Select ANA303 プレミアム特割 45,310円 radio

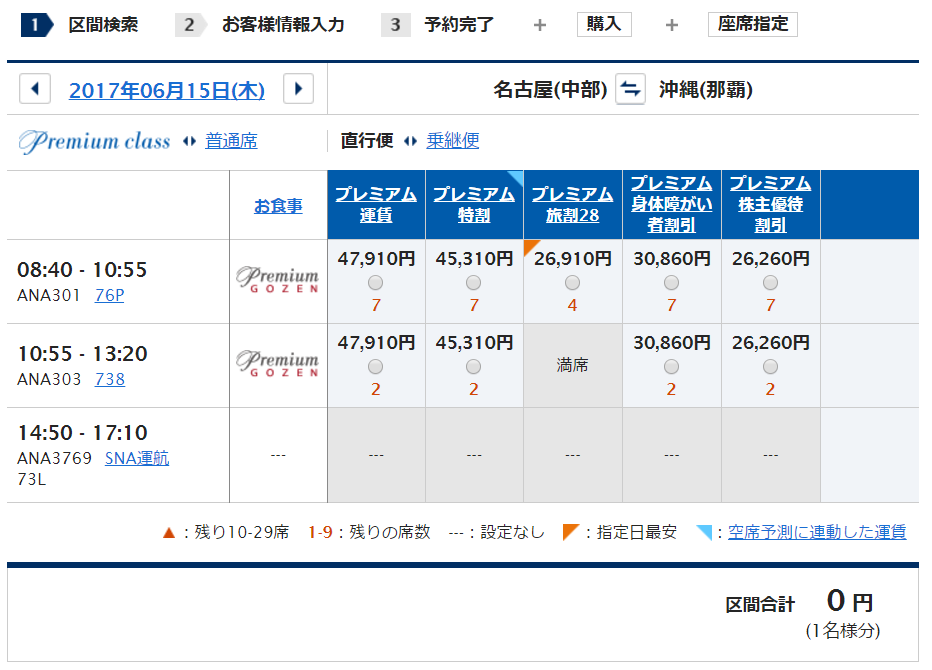coord(474,367)
